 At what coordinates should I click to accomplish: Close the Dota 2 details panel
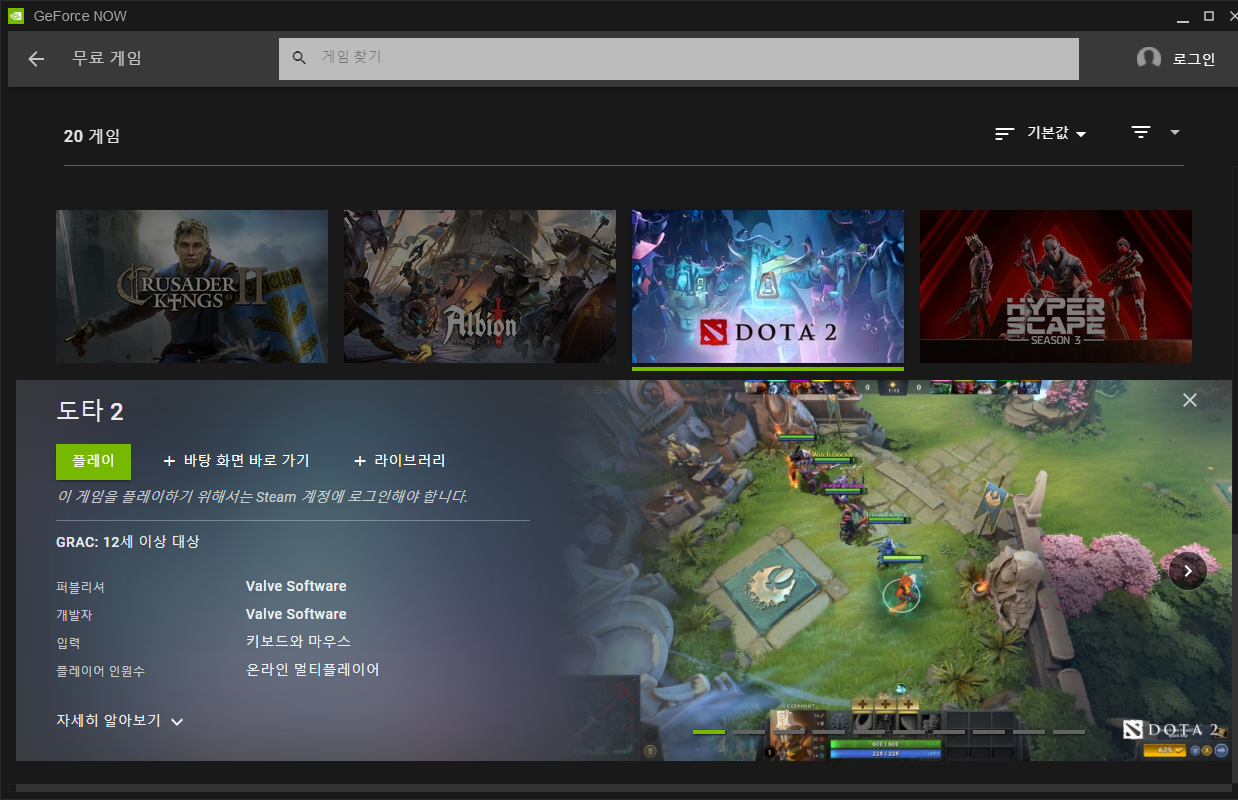coord(1189,400)
